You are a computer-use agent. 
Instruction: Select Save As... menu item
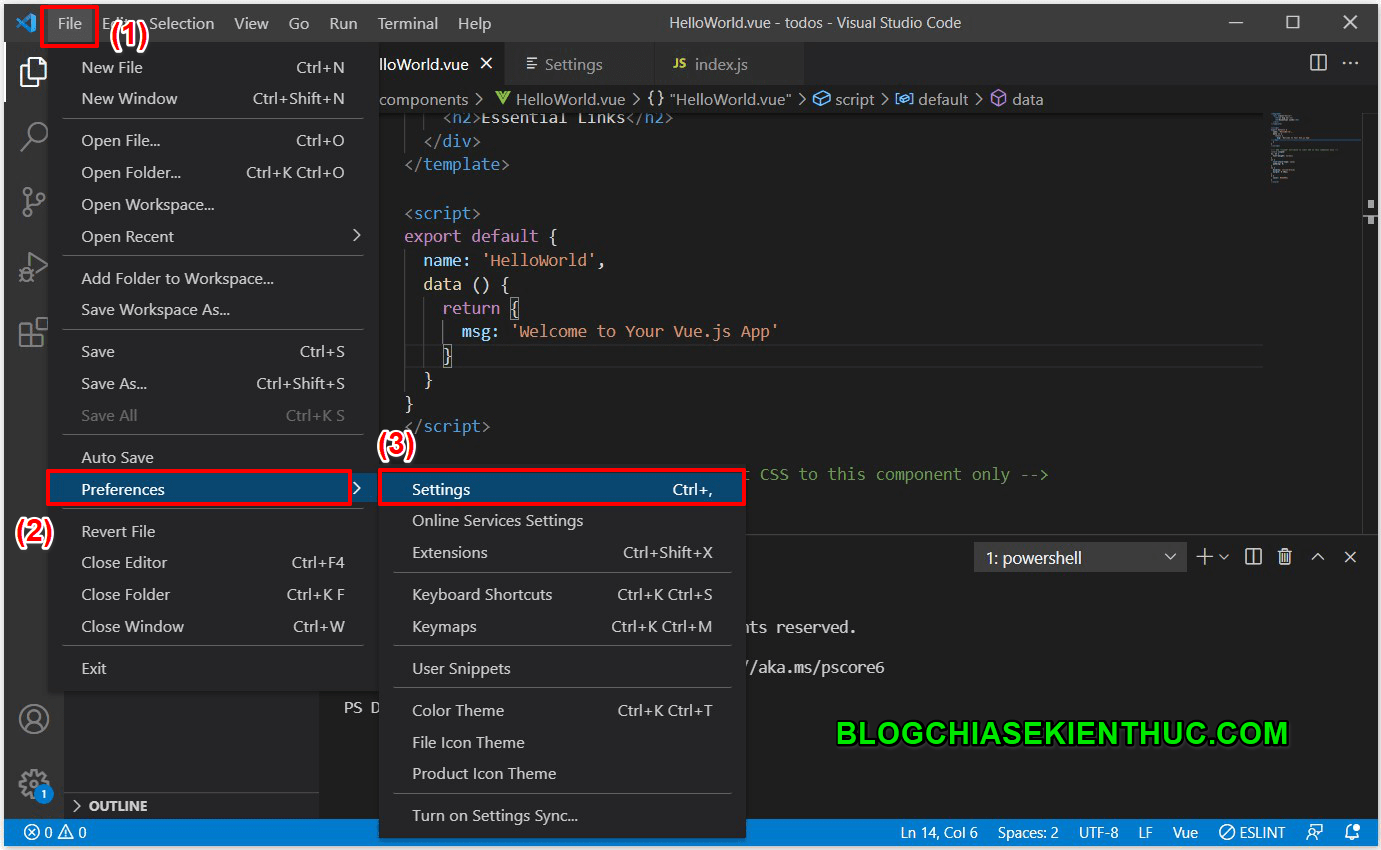pyautogui.click(x=213, y=383)
